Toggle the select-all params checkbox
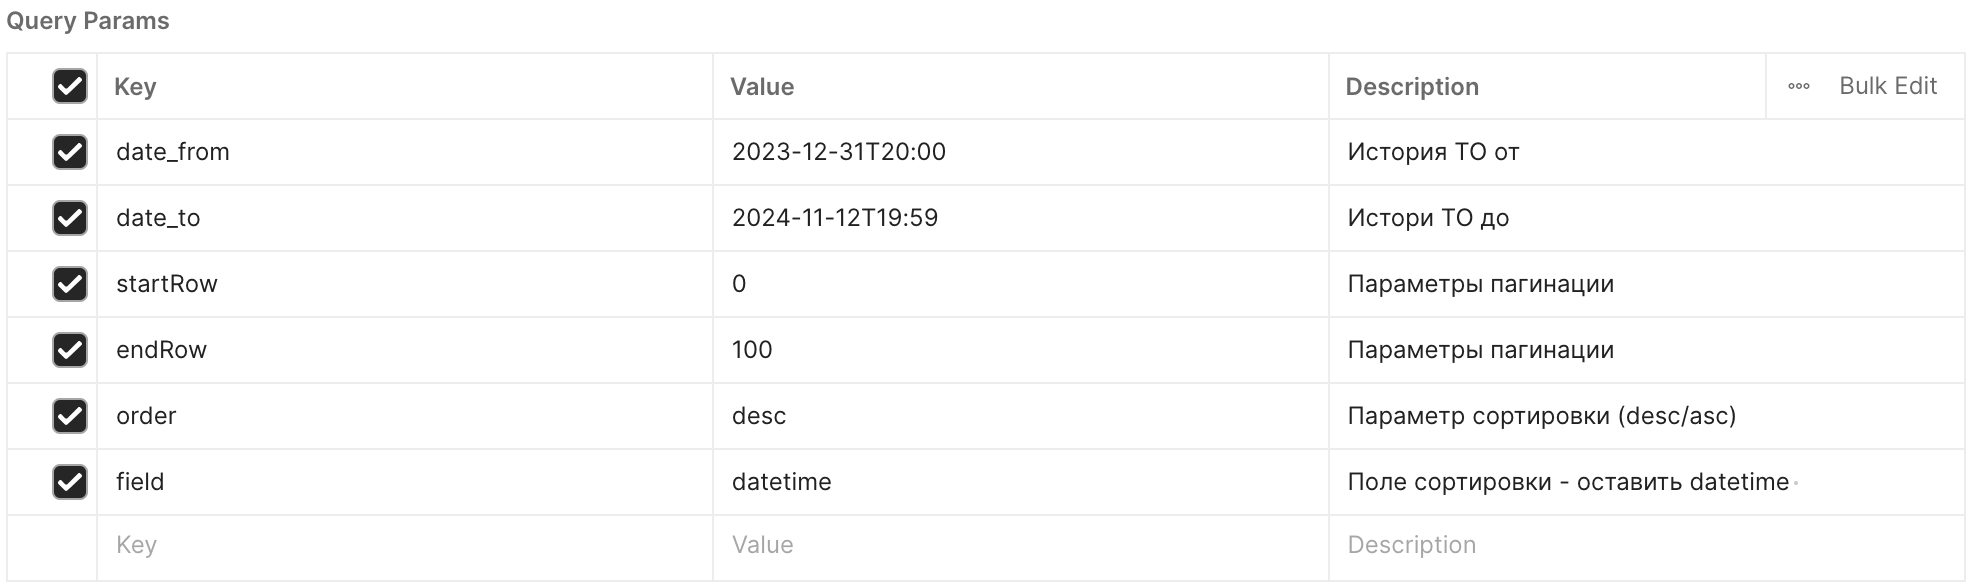The image size is (1974, 586). pyautogui.click(x=70, y=86)
